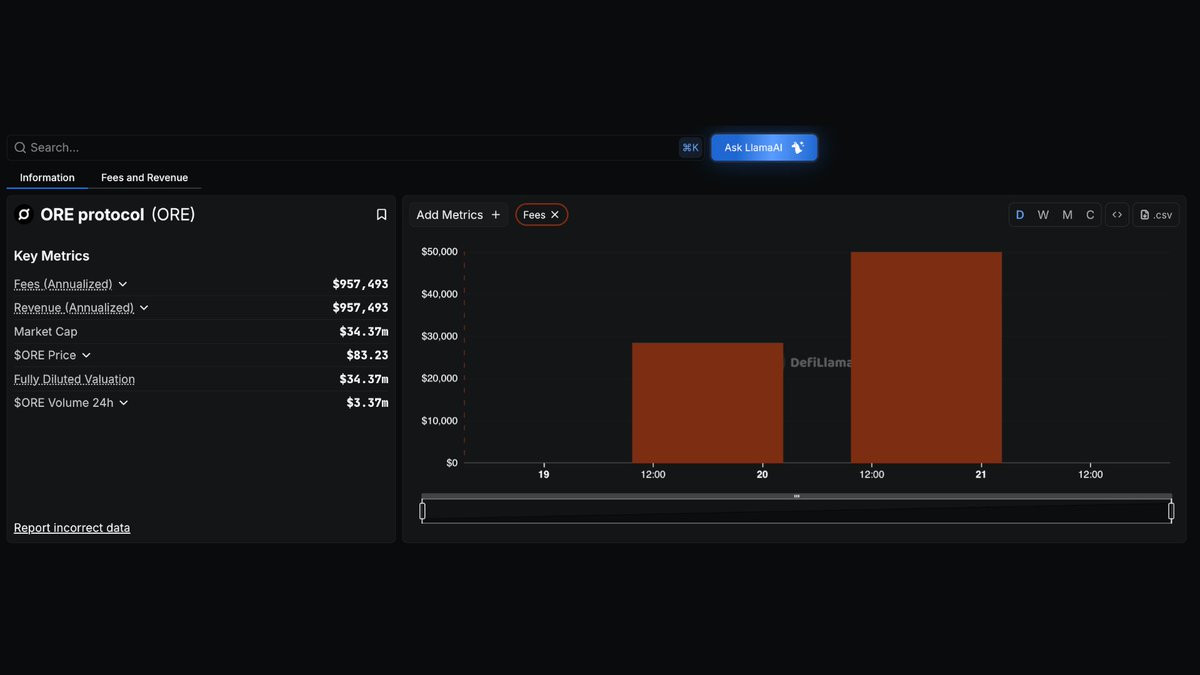This screenshot has width=1200, height=675.
Task: Click the bookmark icon for ORE protocol
Action: point(381,215)
